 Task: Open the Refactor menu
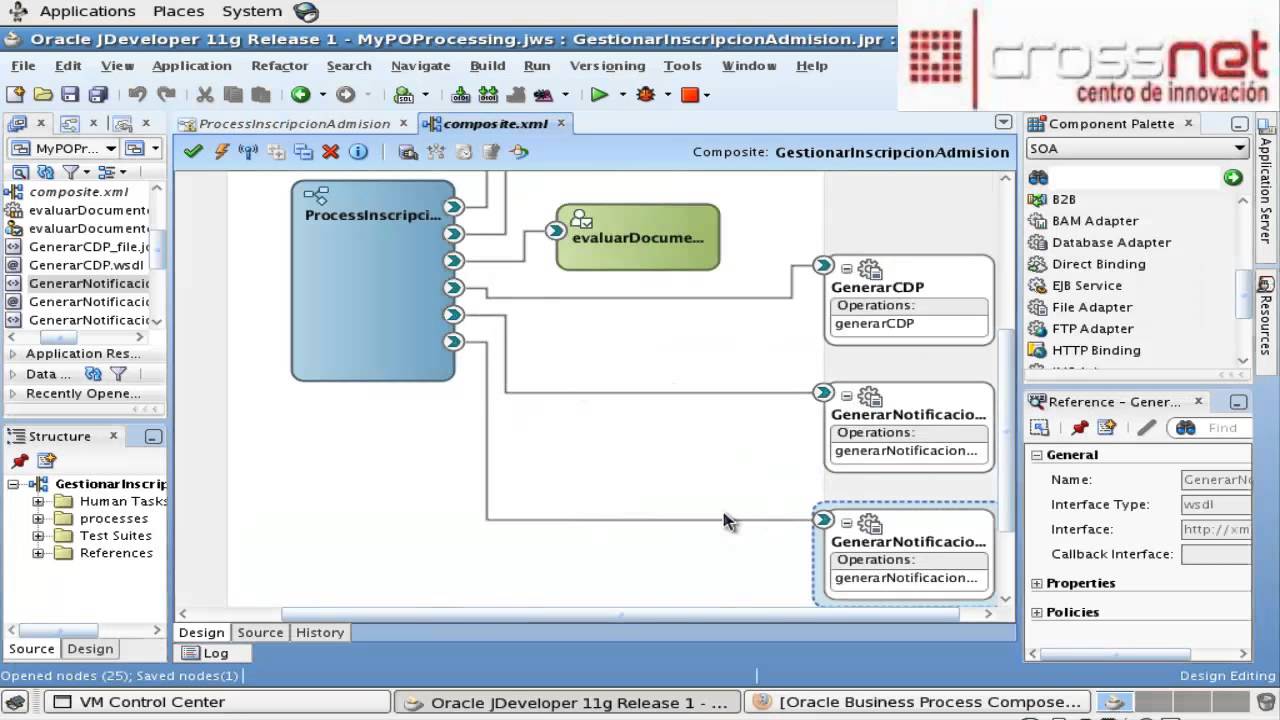(x=280, y=65)
